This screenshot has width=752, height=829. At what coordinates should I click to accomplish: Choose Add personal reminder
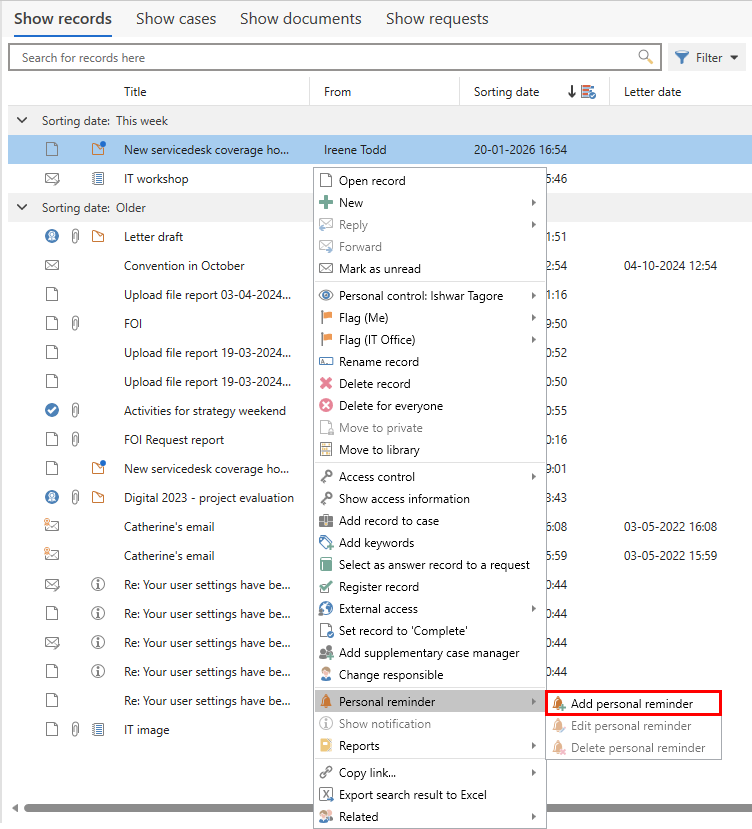(x=633, y=704)
